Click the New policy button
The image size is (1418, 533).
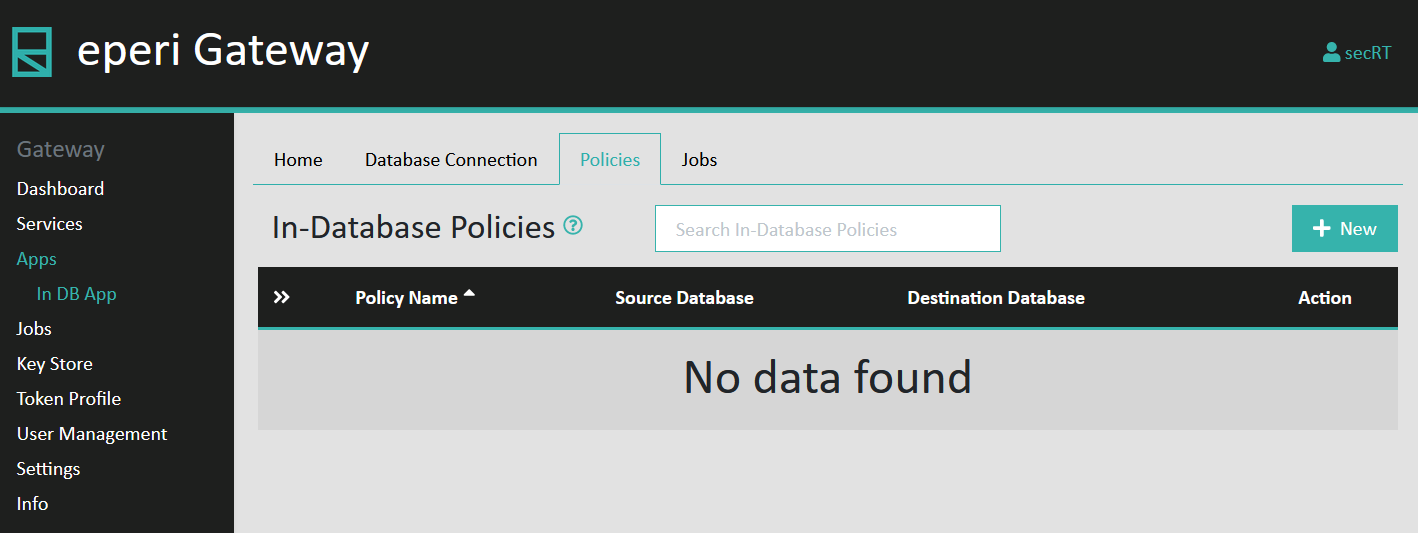point(1345,229)
